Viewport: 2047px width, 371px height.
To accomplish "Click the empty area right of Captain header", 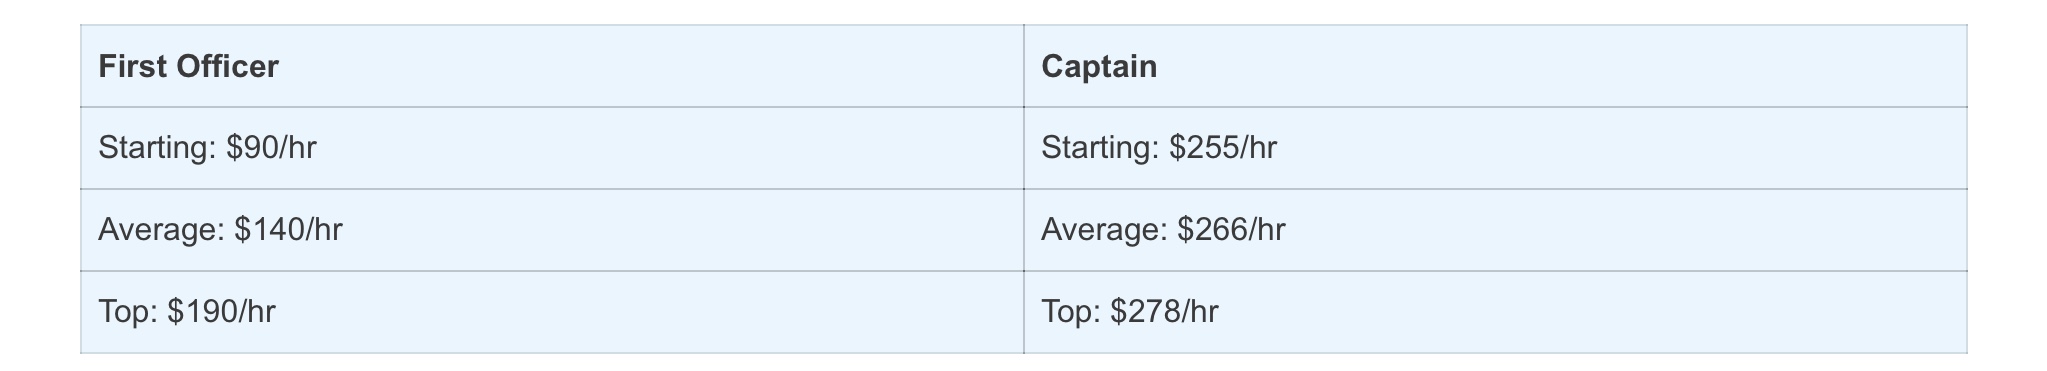I will [1560, 66].
